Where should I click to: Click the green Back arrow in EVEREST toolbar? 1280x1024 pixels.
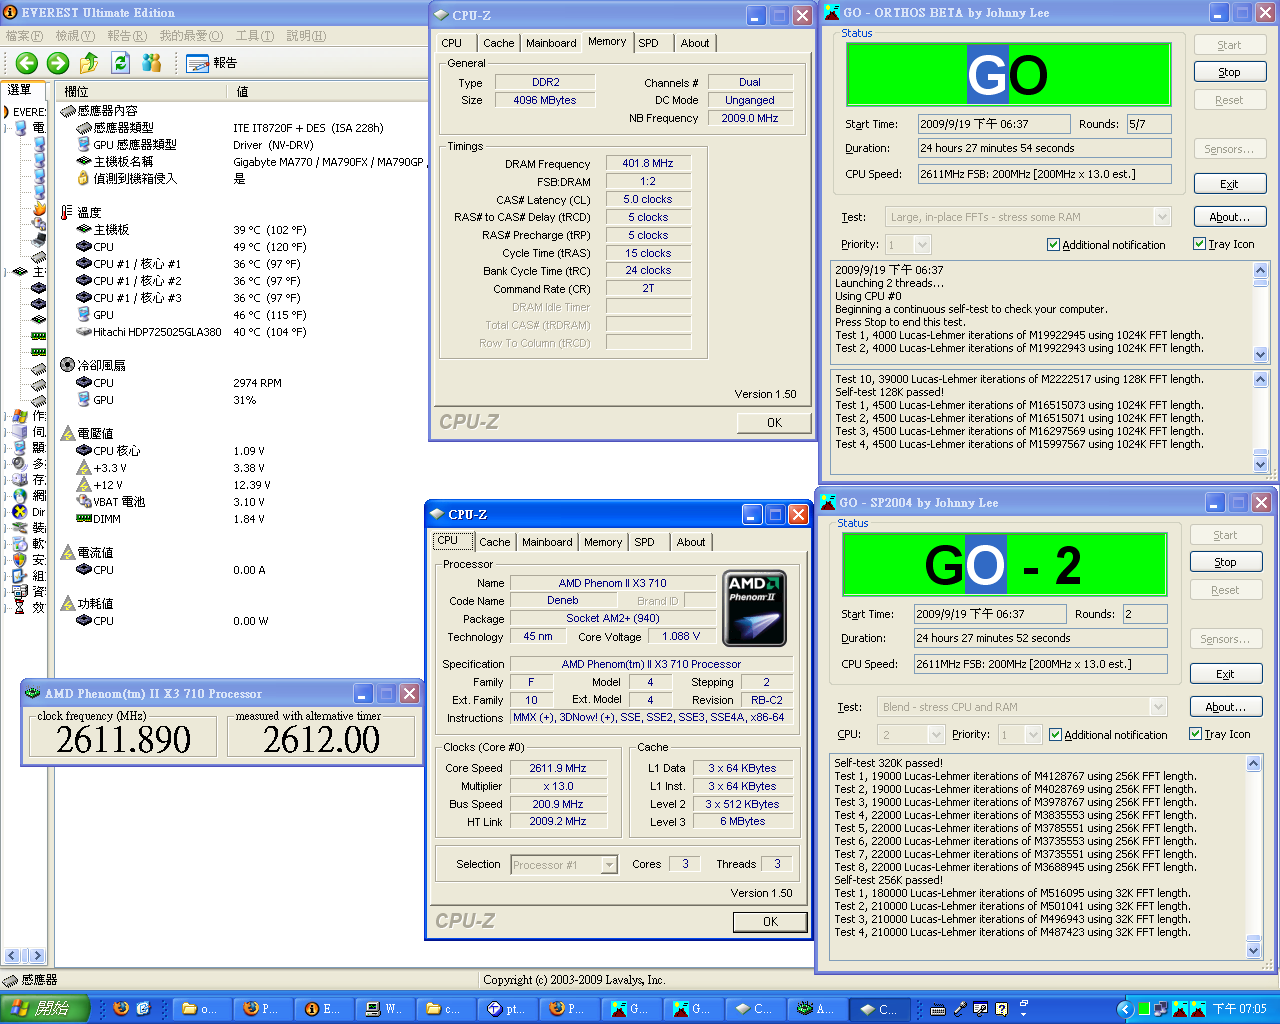tap(27, 63)
